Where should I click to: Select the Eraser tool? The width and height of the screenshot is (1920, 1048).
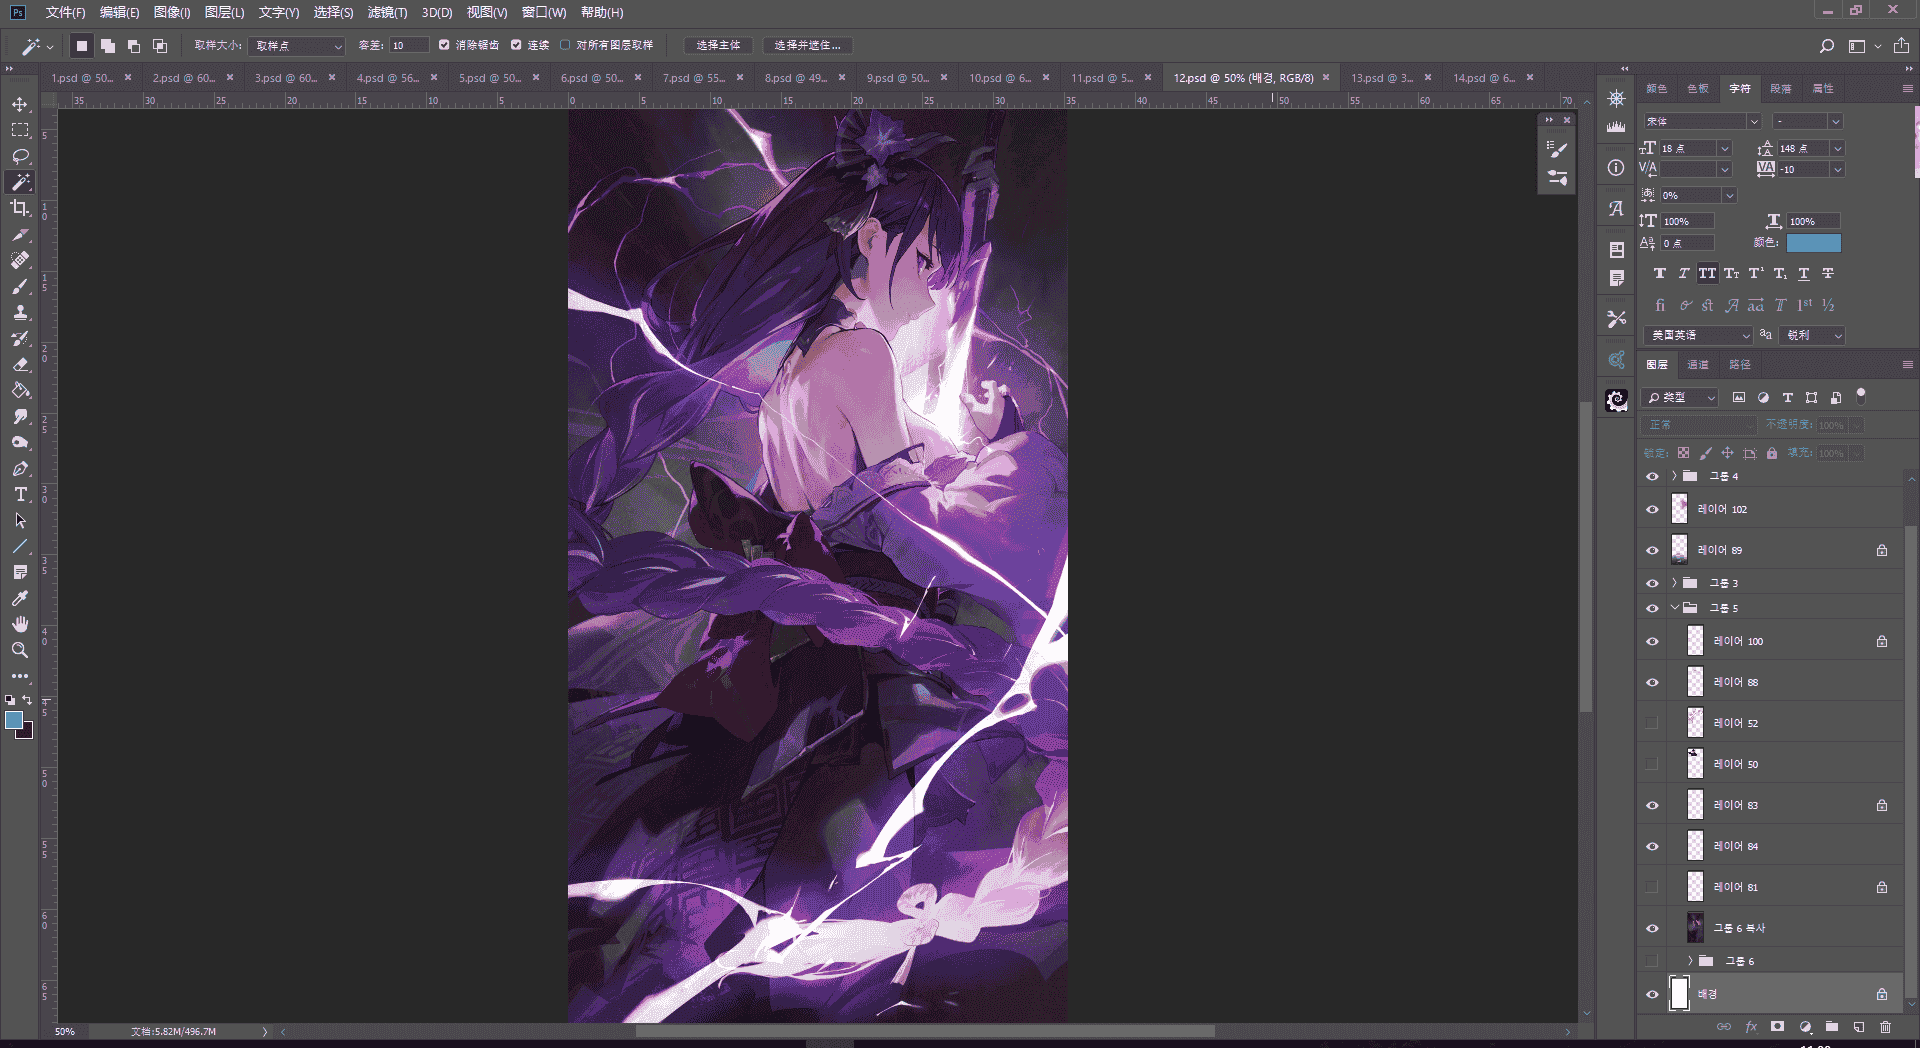pos(20,364)
